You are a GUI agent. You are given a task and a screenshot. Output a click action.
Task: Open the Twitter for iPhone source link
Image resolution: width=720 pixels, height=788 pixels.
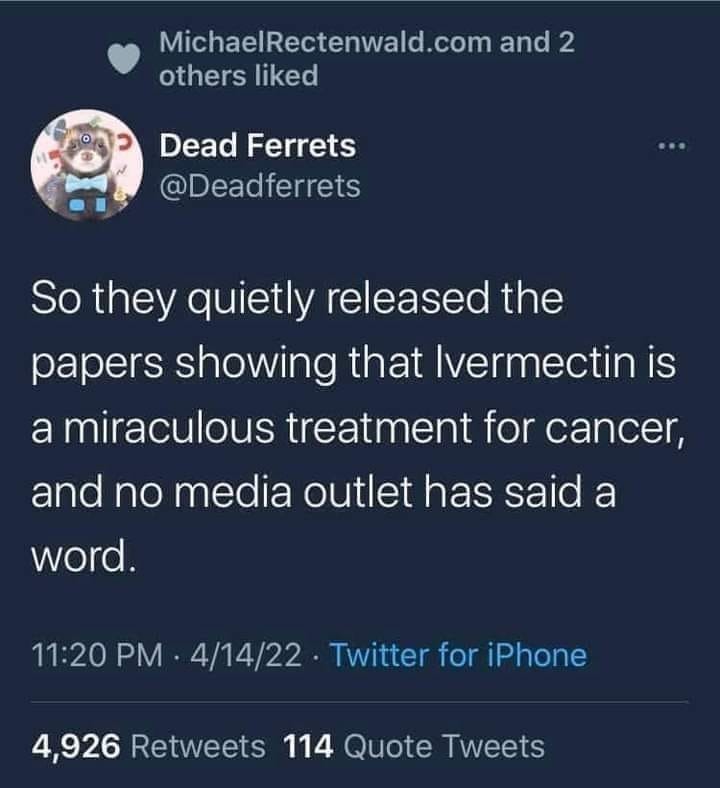(458, 655)
